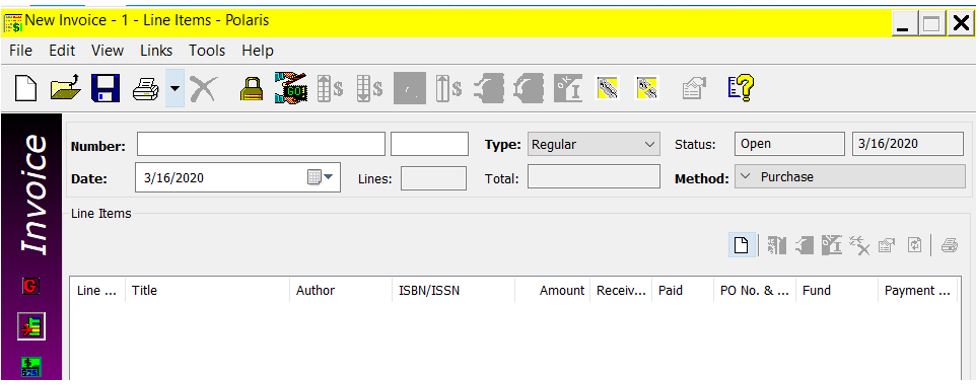980x391 pixels.
Task: Click the line-item properties sheet icon
Action: coord(886,245)
